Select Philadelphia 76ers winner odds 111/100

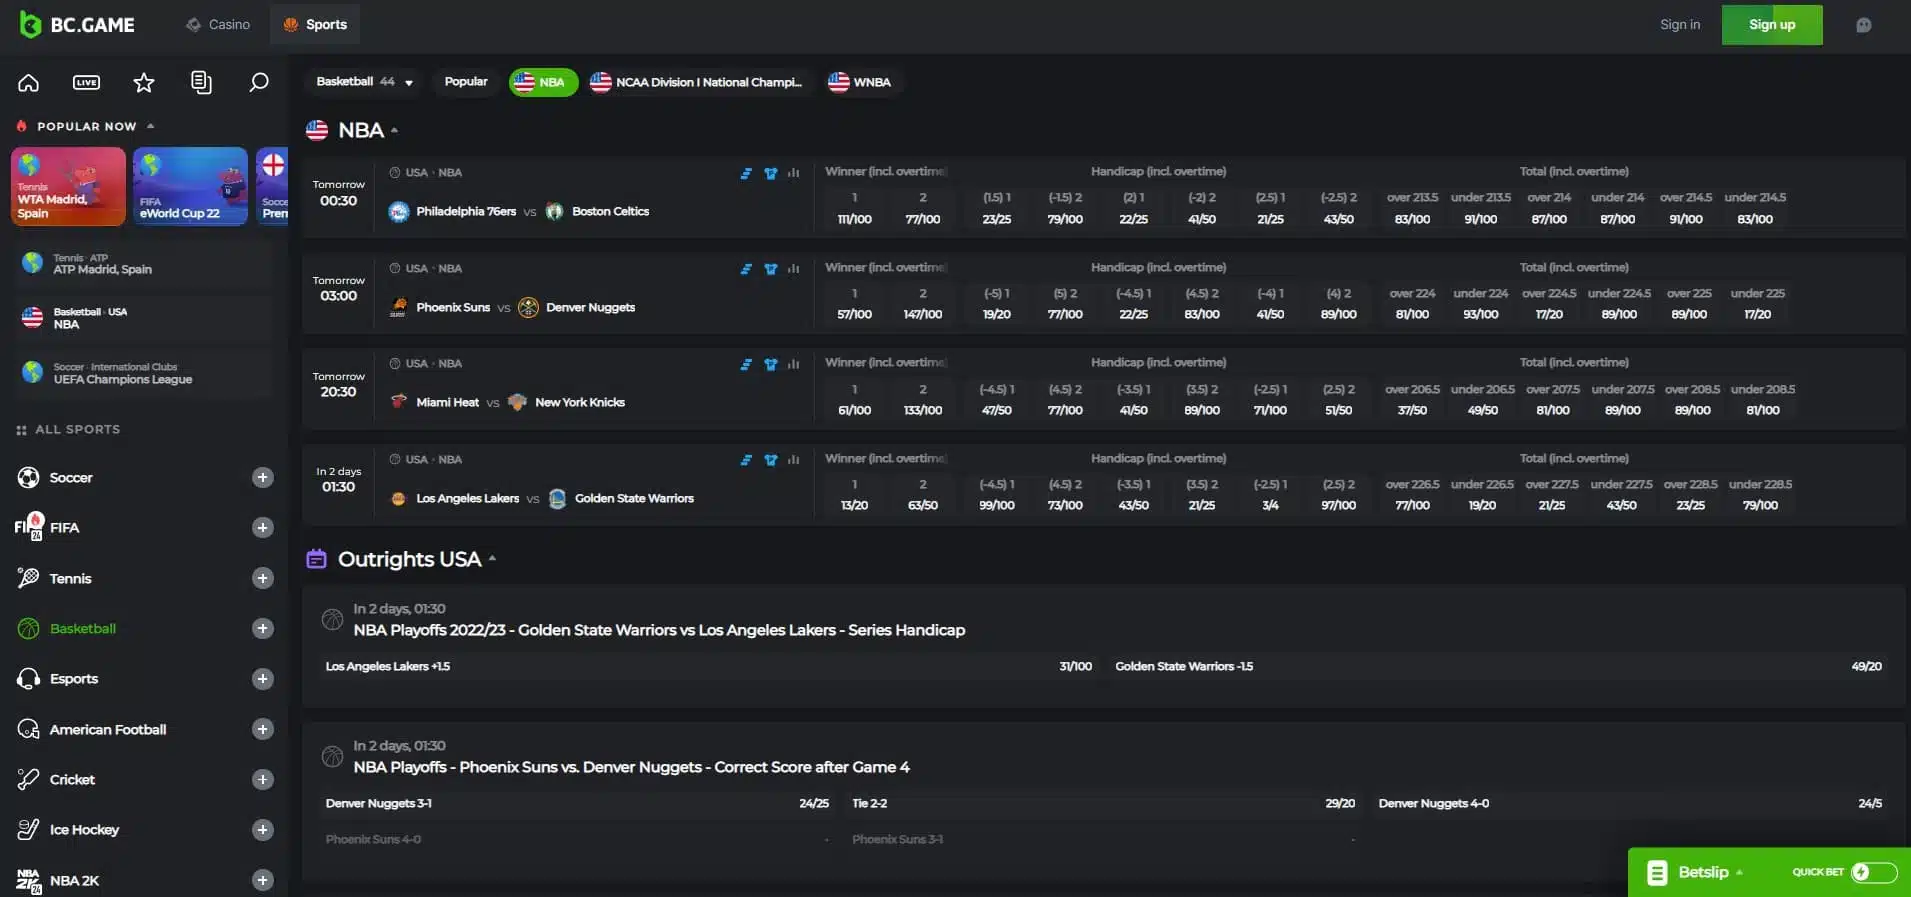854,209
